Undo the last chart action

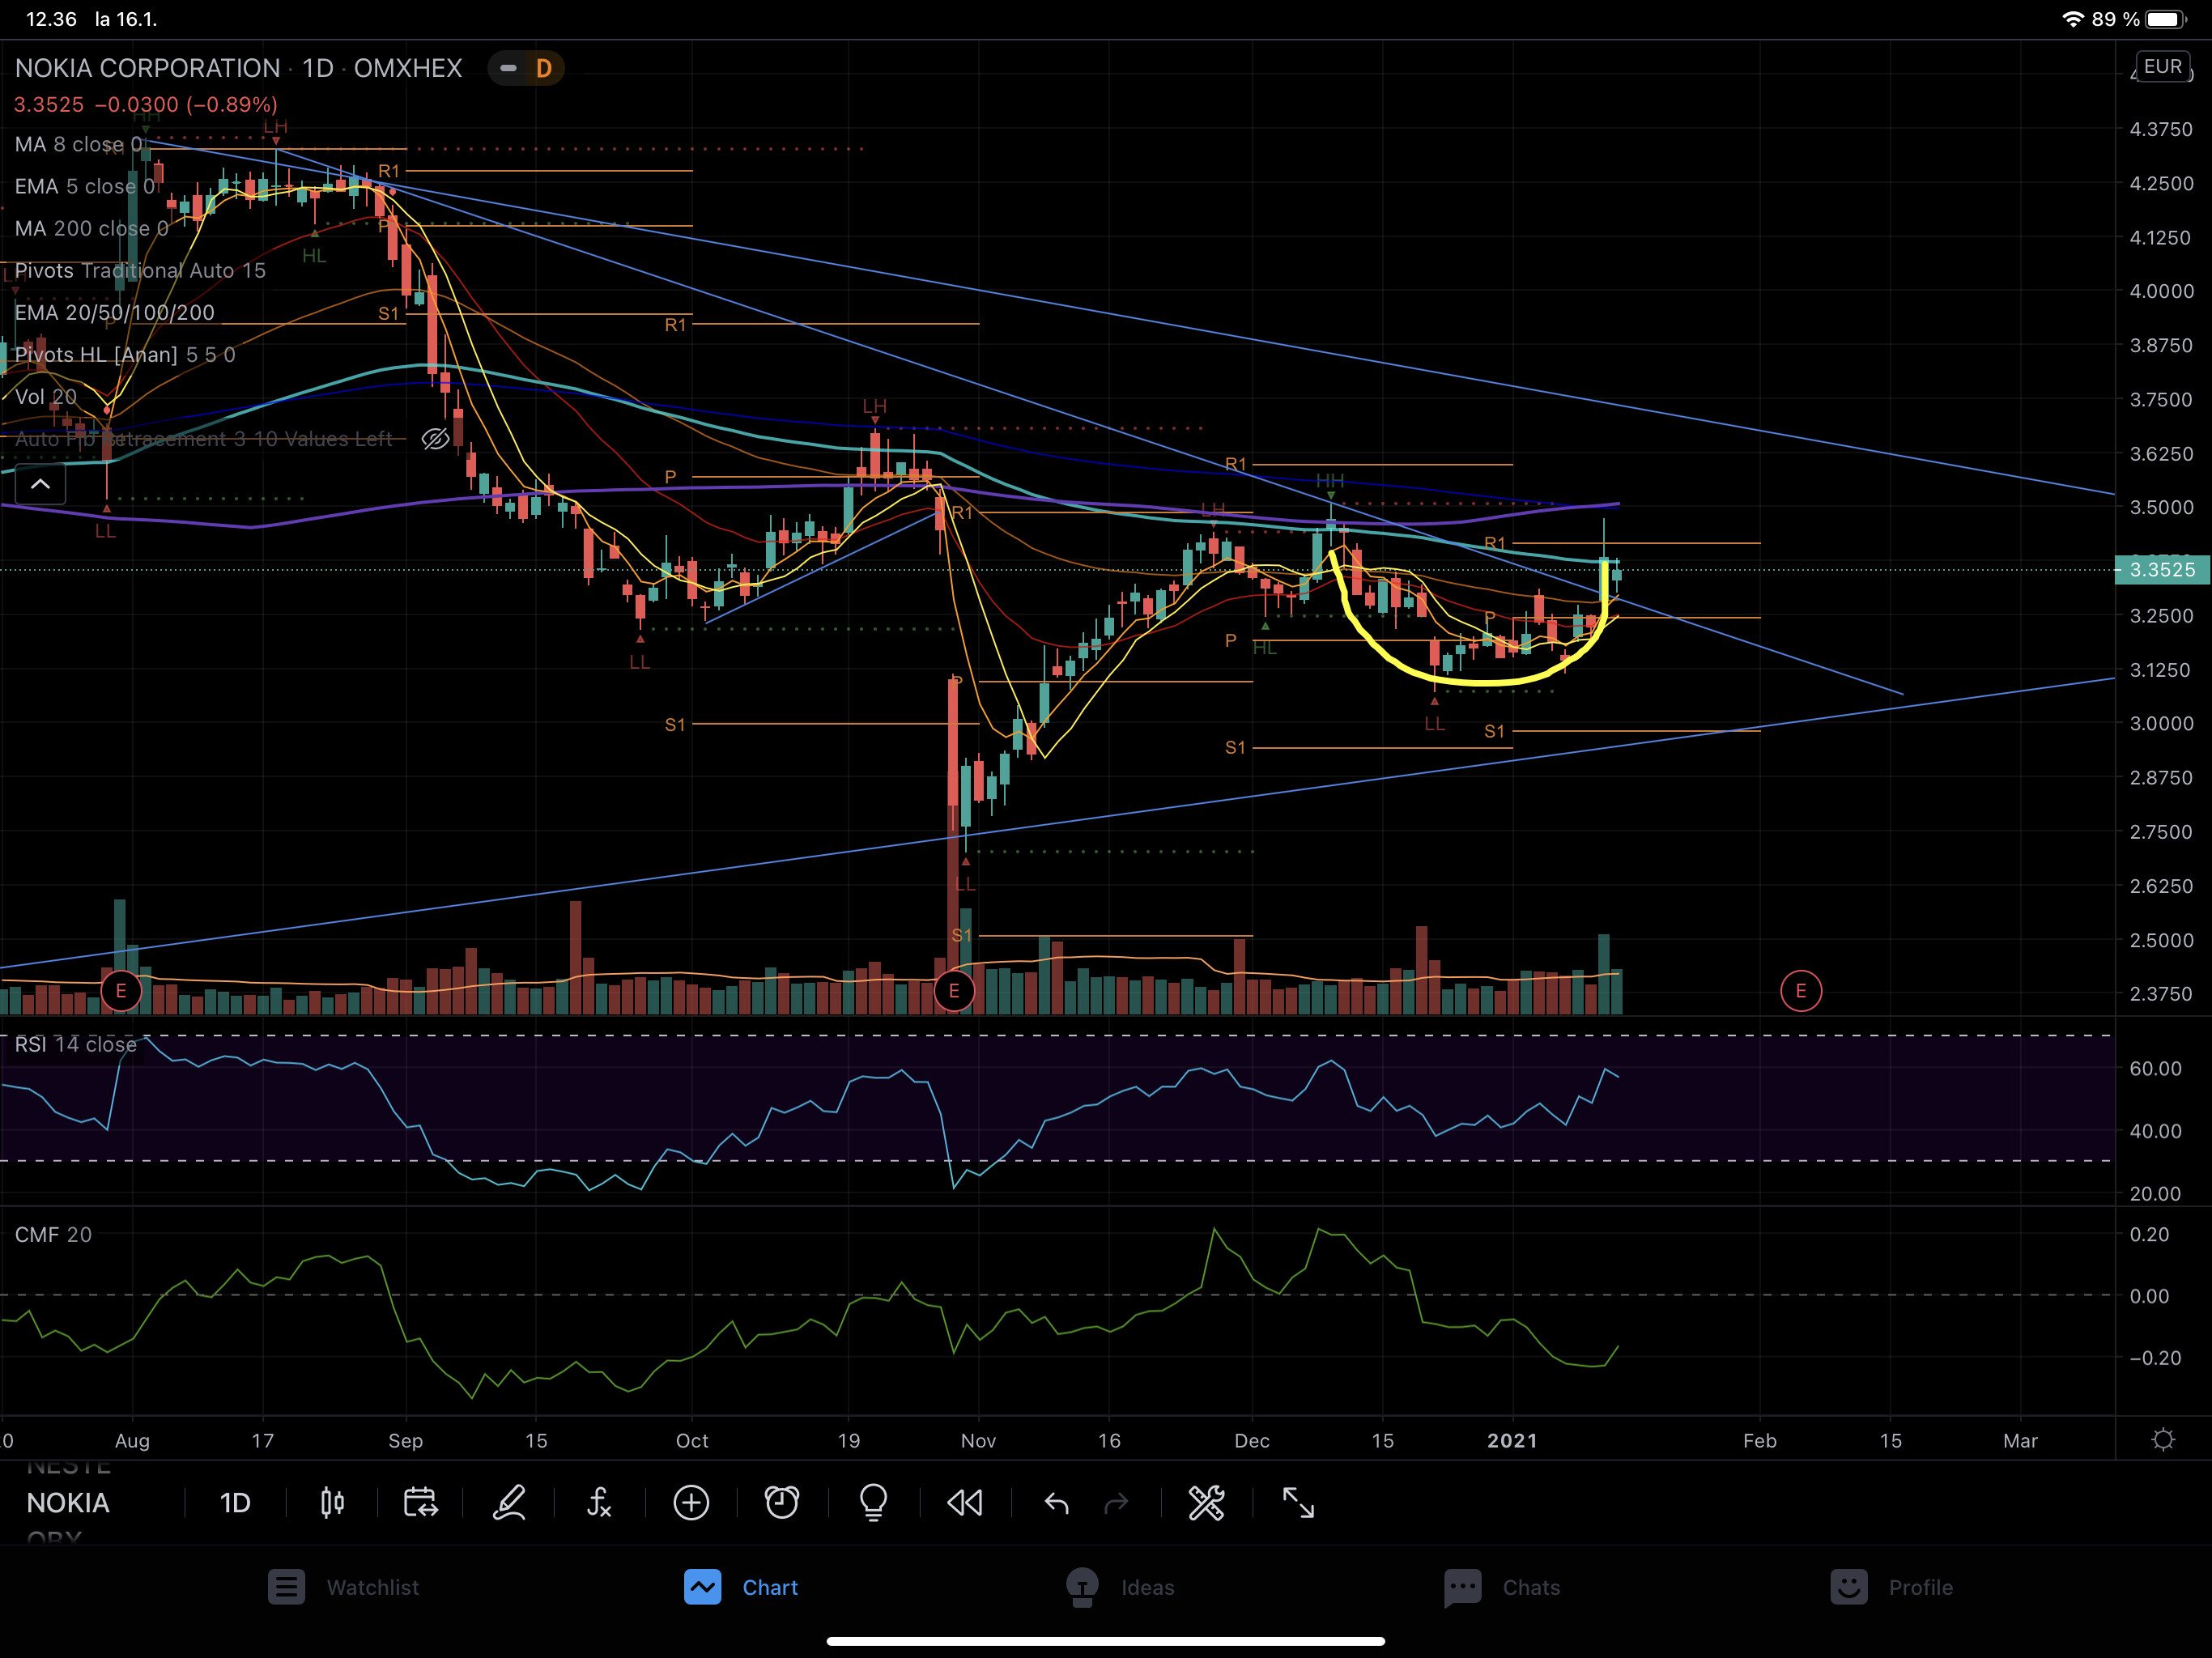1056,1503
